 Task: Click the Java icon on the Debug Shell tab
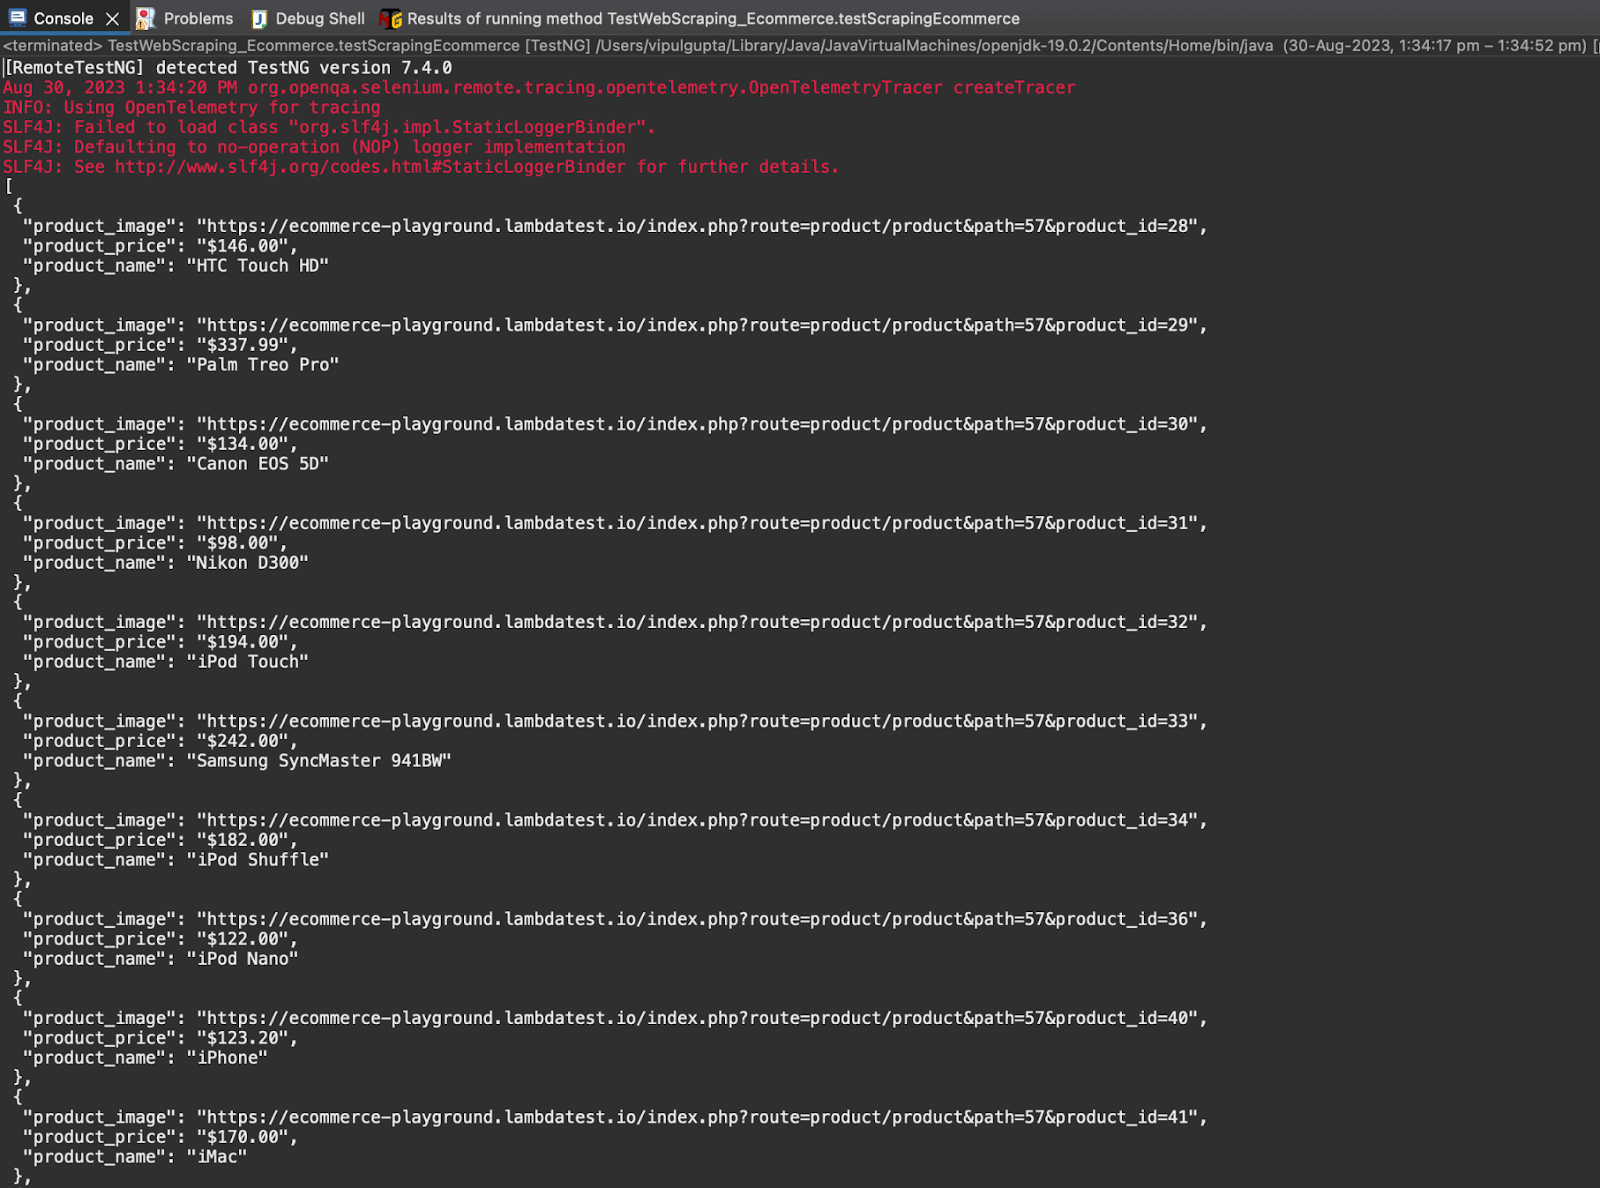click(258, 18)
